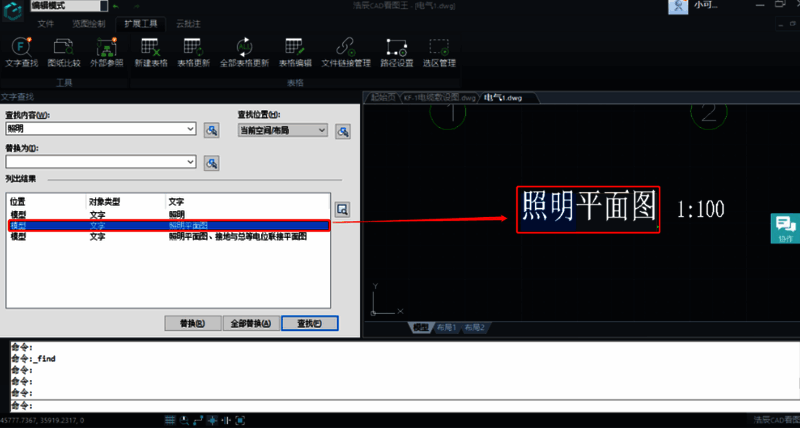Click the zoom-to-result icon beside results list
The width and height of the screenshot is (800, 428).
[x=342, y=209]
